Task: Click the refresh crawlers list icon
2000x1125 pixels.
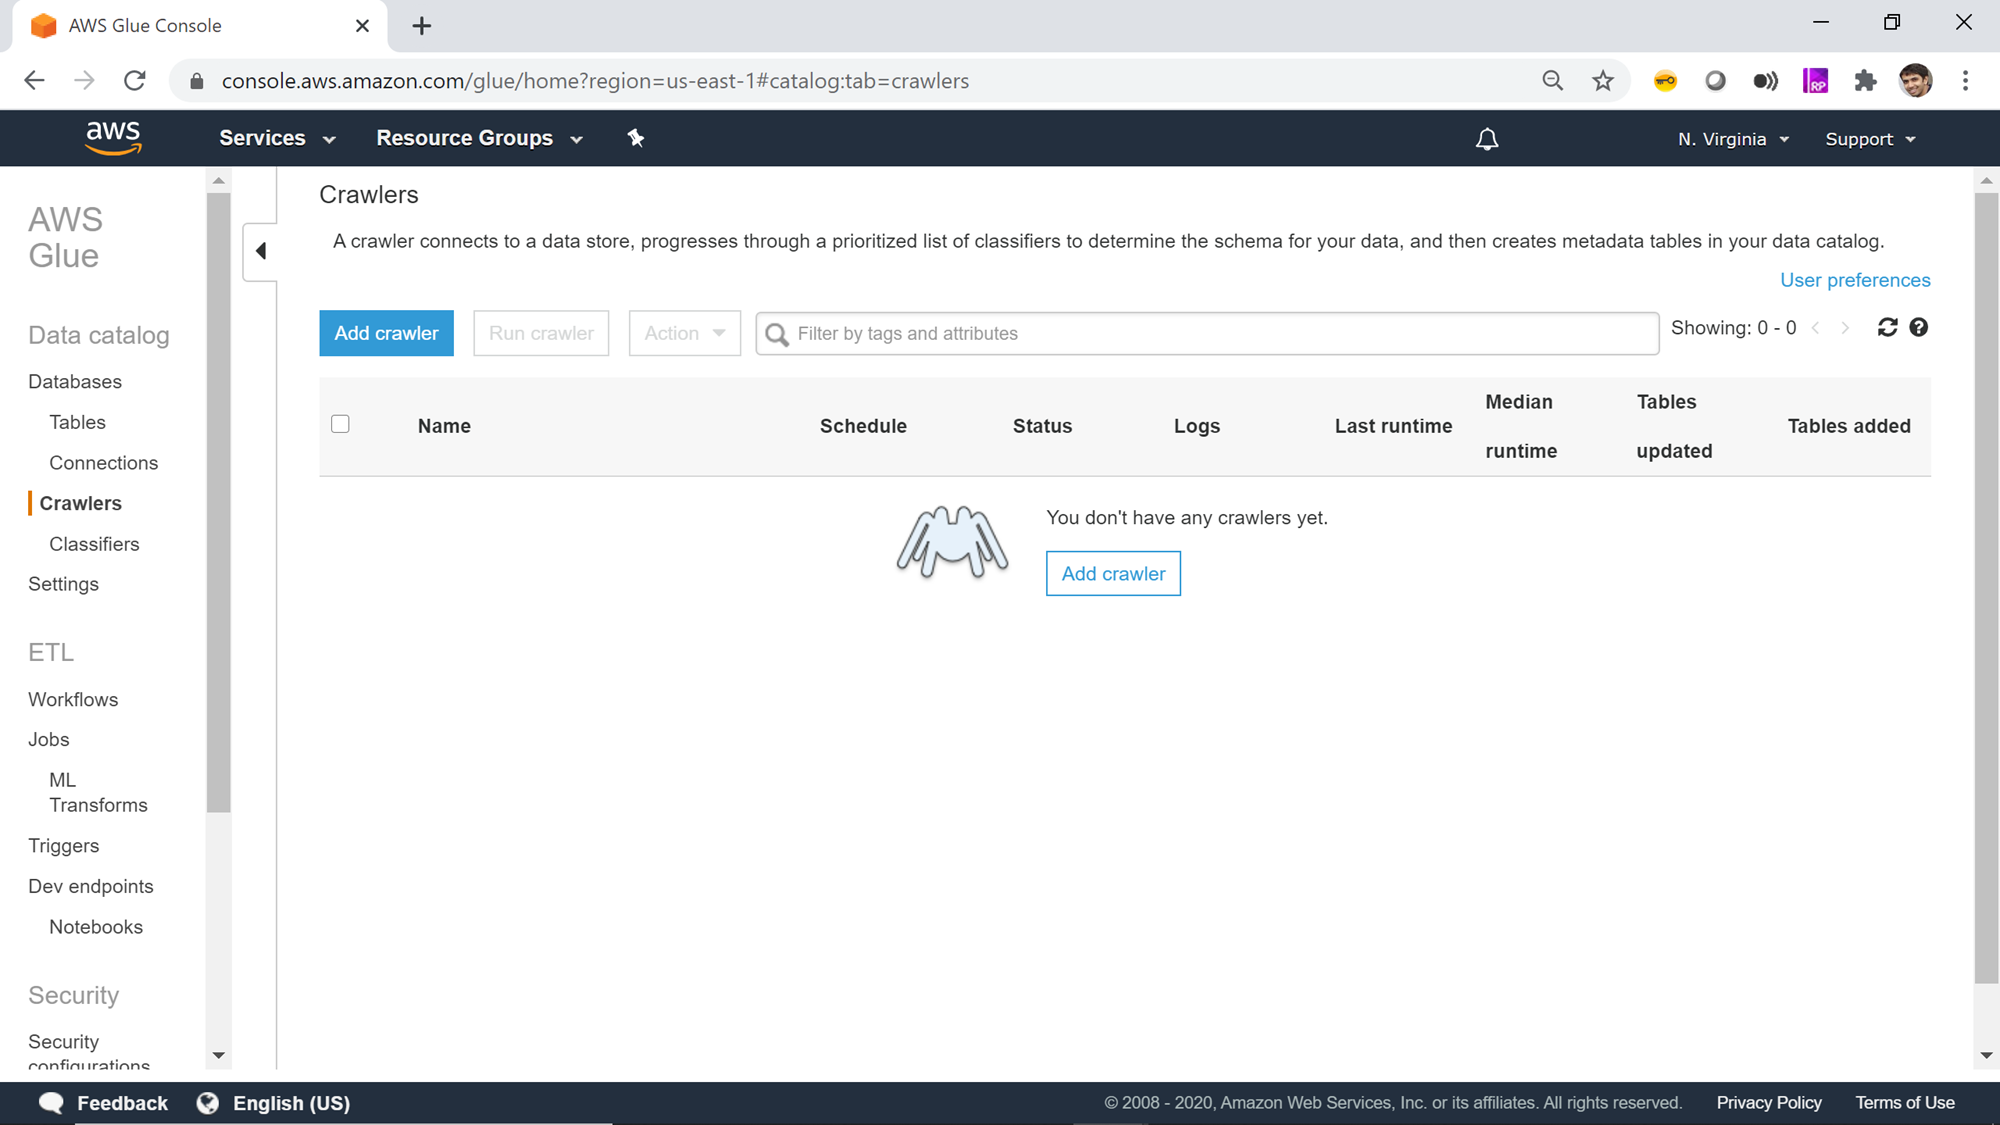Action: point(1887,328)
